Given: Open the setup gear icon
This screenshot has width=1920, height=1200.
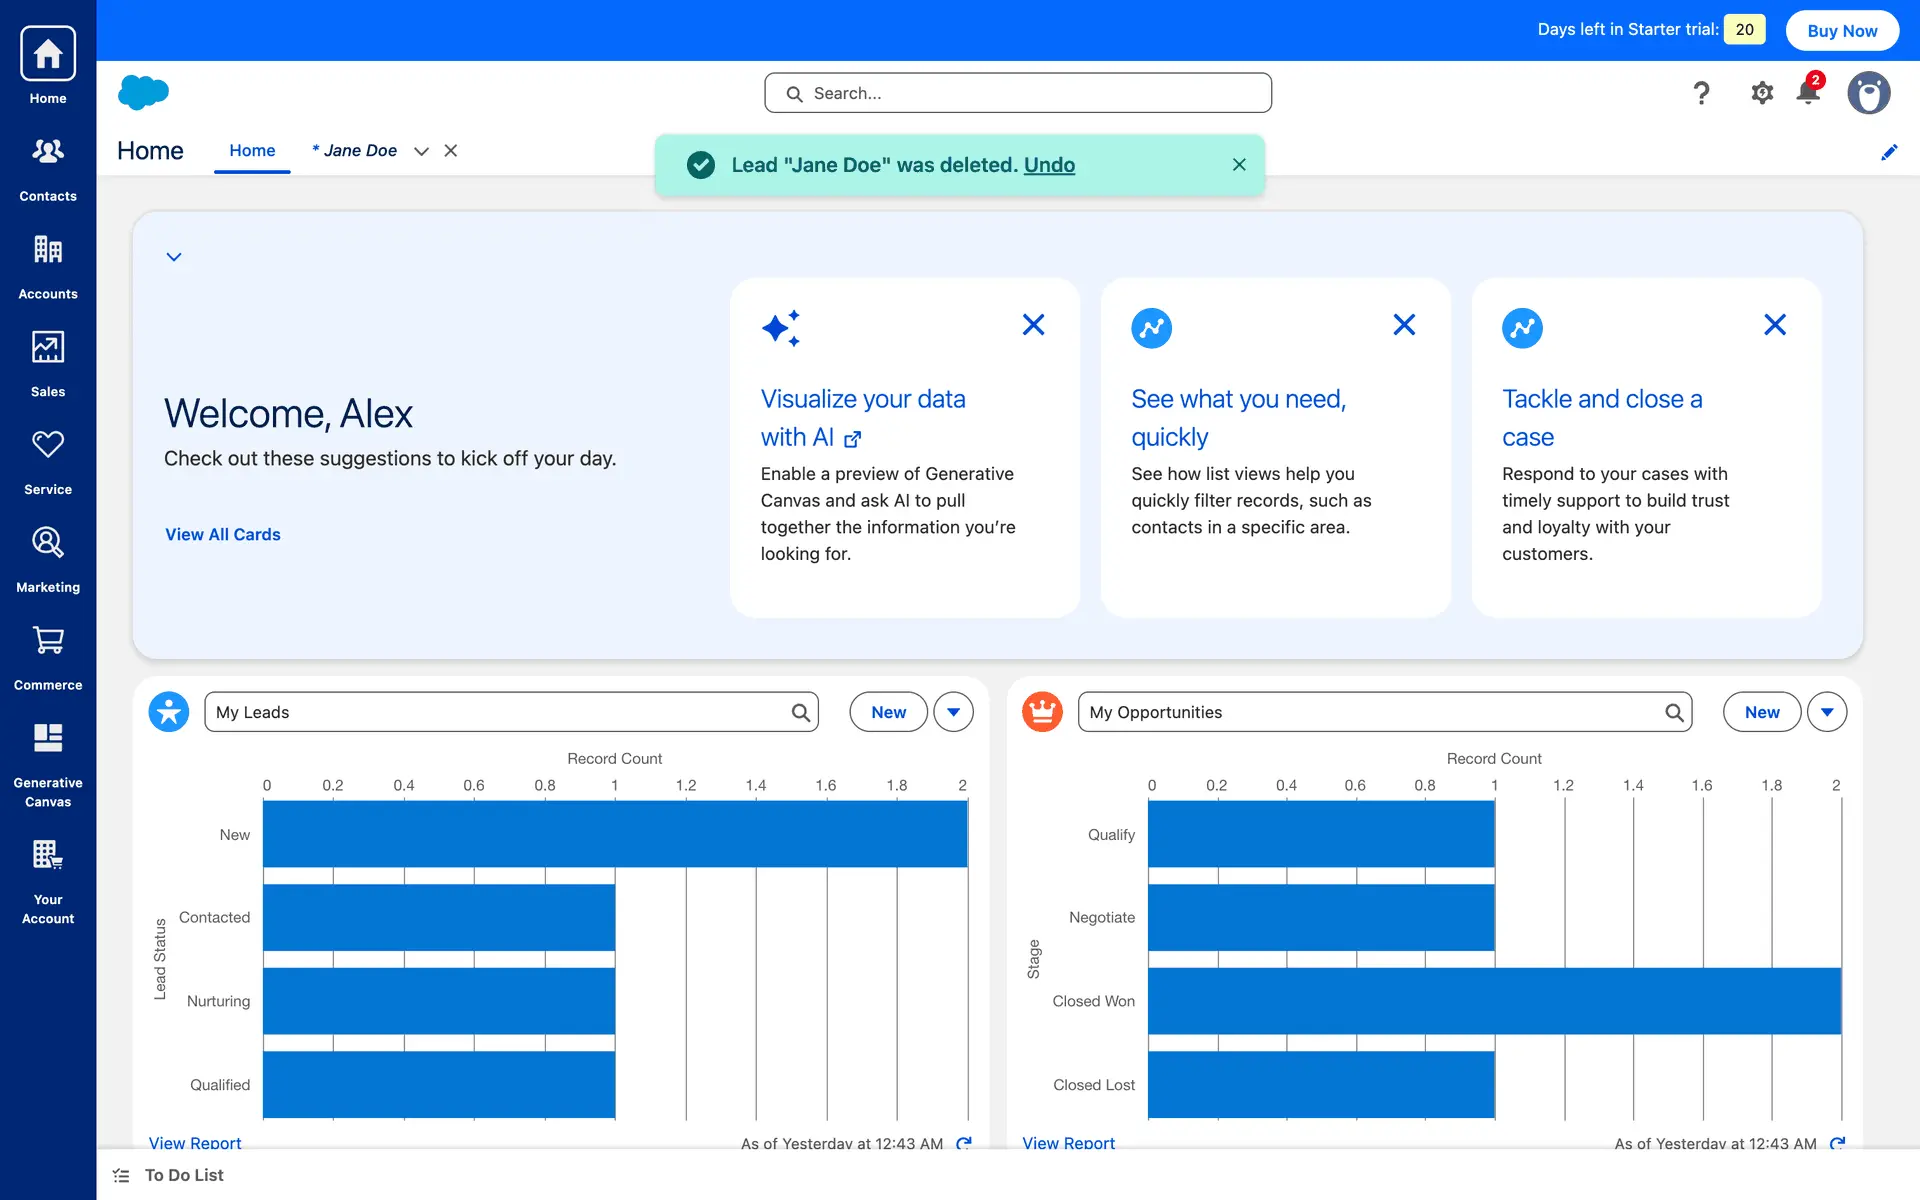Looking at the screenshot, I should point(1762,93).
